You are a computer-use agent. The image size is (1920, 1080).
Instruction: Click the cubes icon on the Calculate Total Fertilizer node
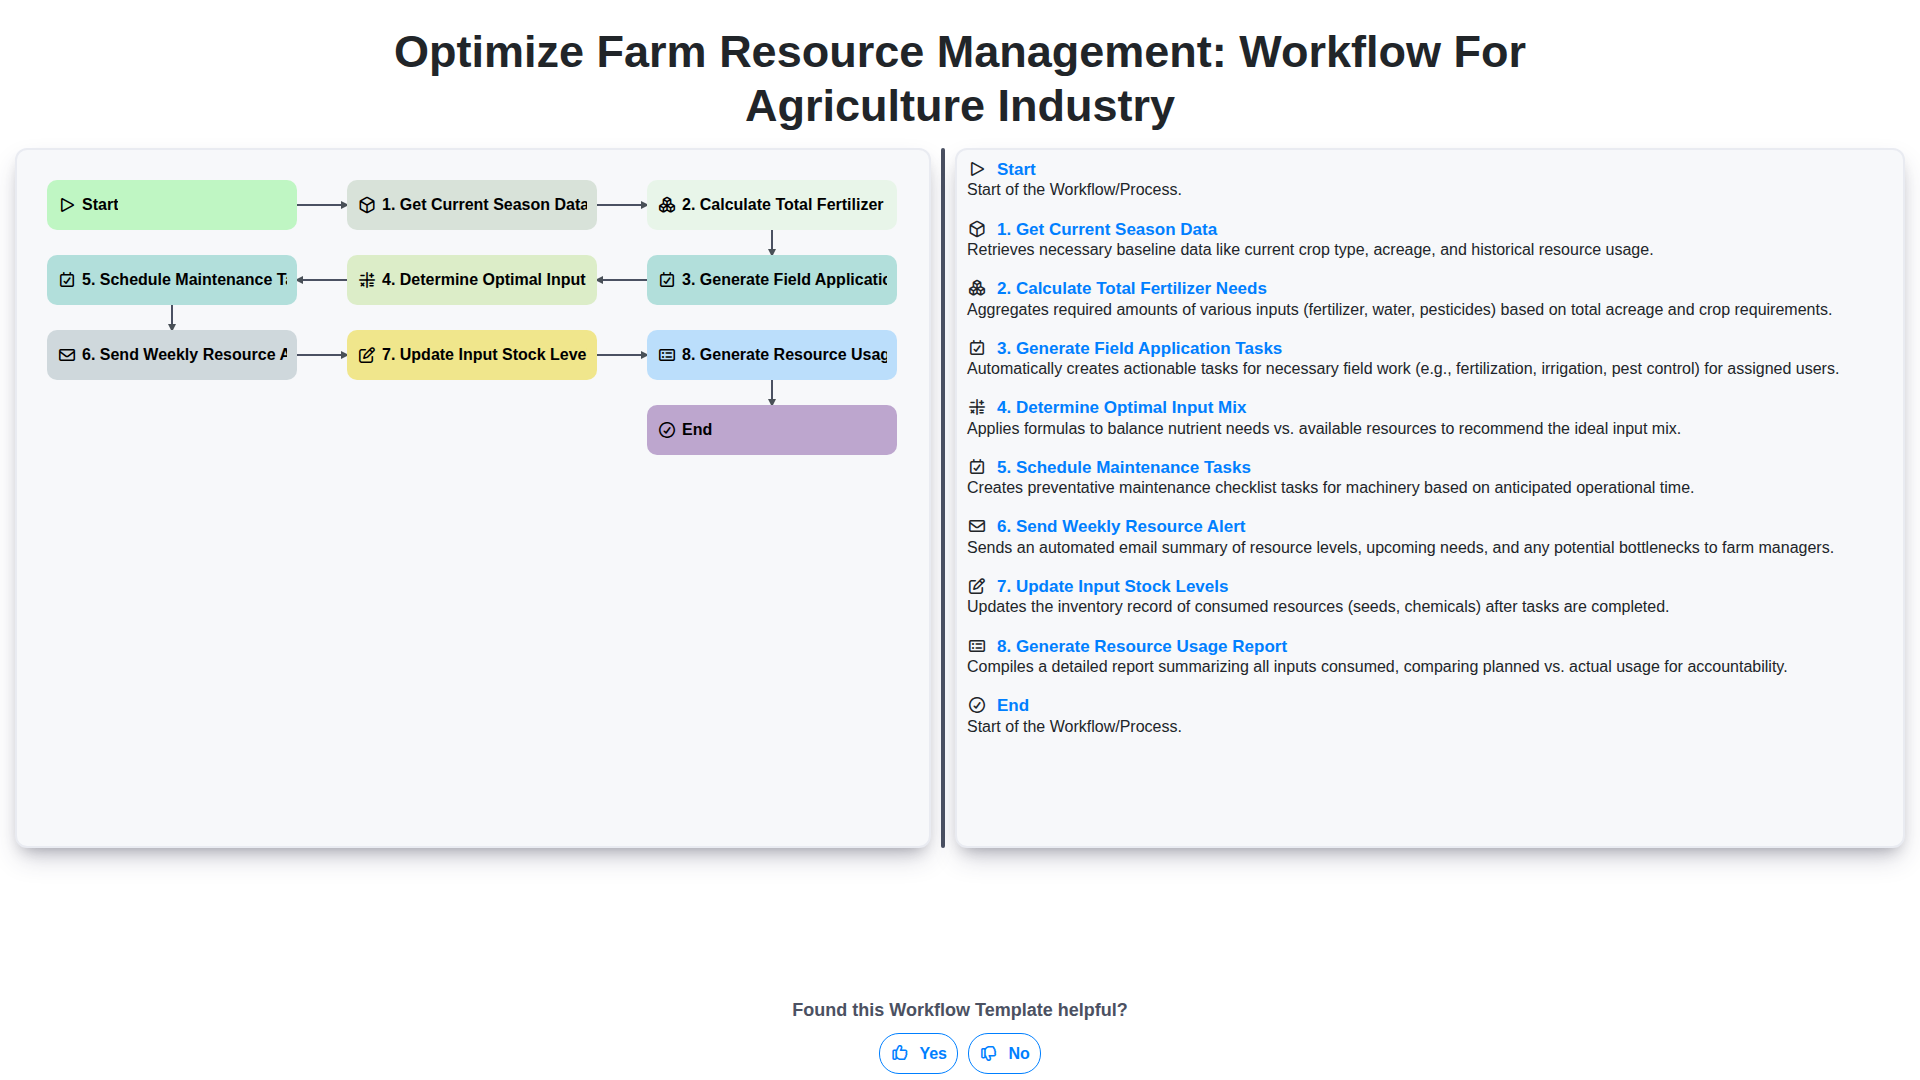click(x=667, y=205)
